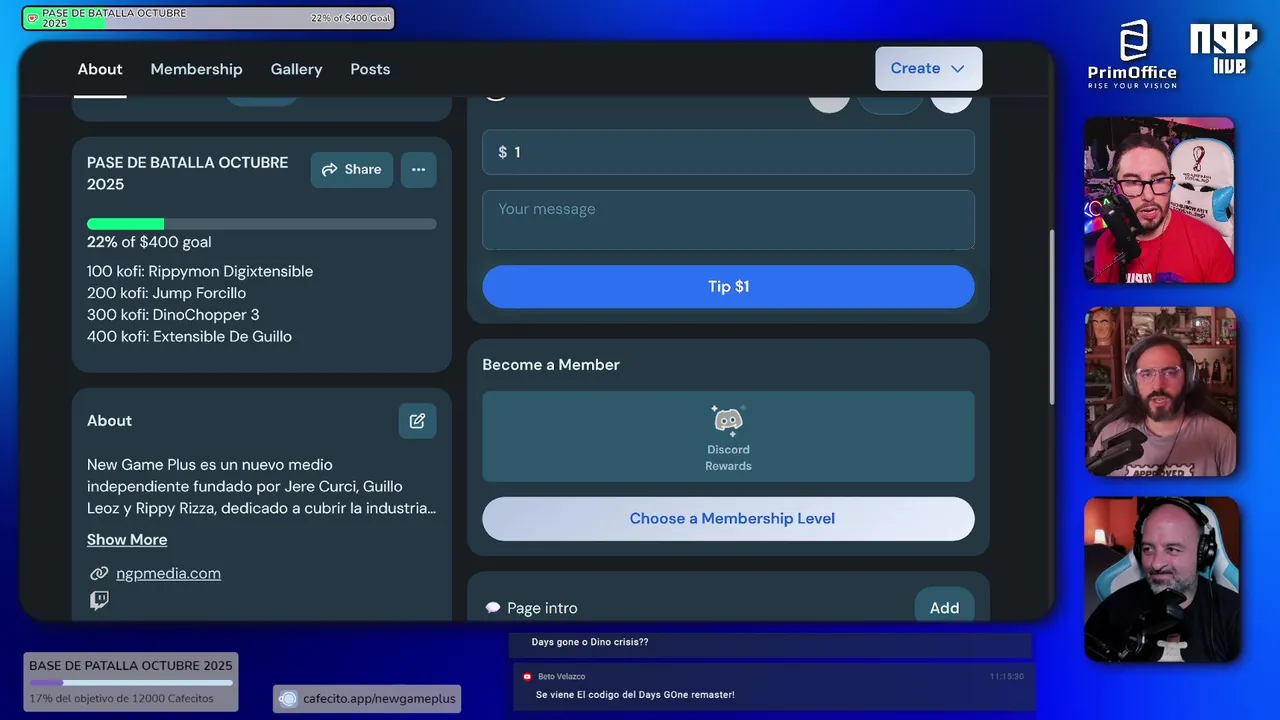1280x720 pixels.
Task: Select the bottom webcam feed, gaming chair
Action: click(x=1162, y=580)
